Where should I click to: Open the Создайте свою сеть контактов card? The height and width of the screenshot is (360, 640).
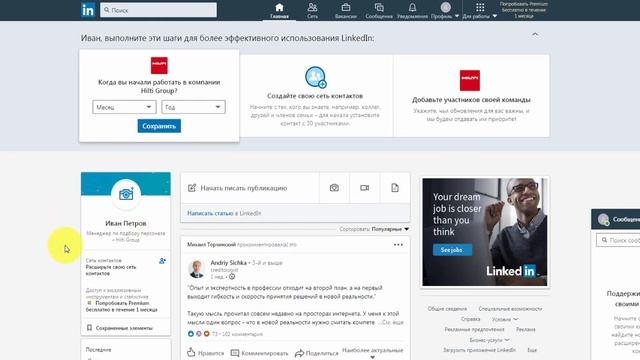(315, 96)
